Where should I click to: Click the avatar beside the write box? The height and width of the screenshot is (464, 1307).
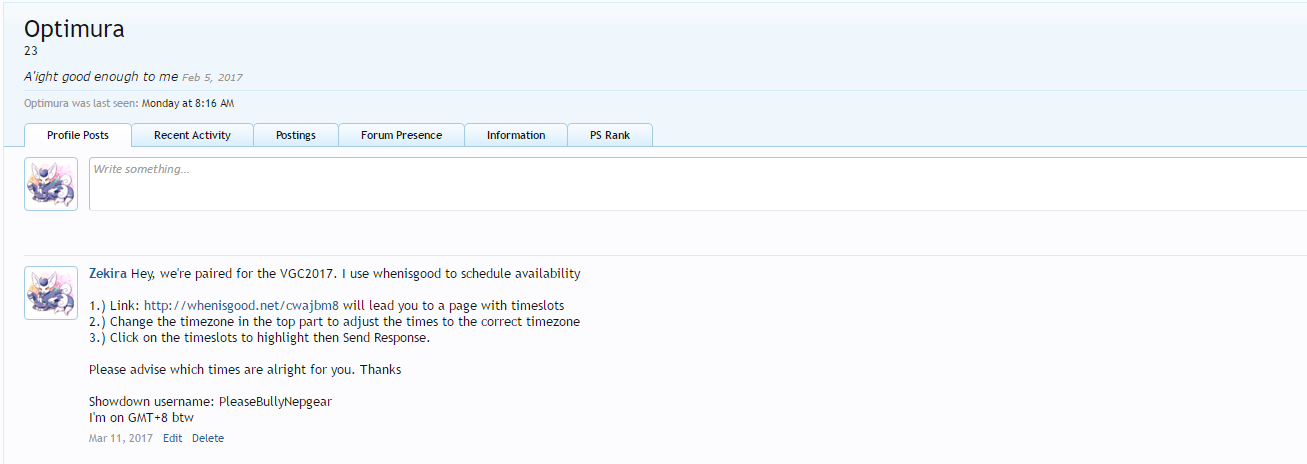click(51, 184)
